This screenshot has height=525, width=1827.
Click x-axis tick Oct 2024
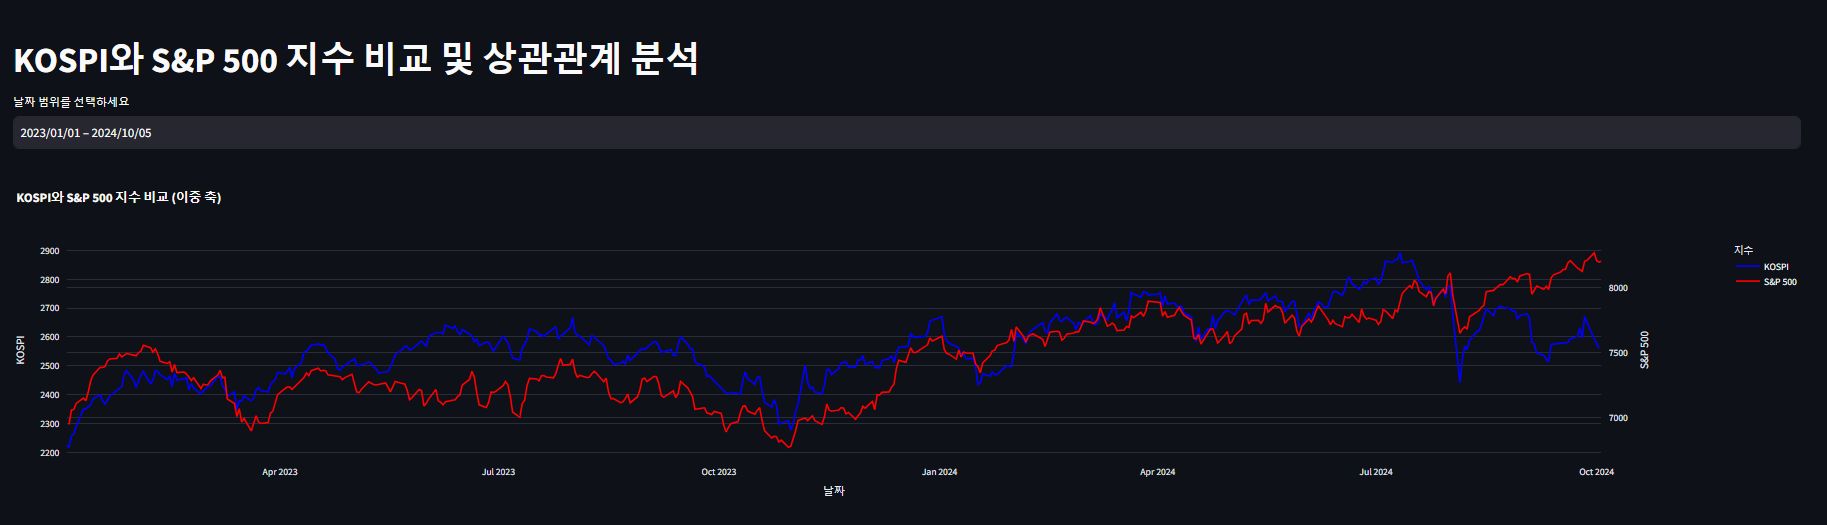click(1596, 472)
